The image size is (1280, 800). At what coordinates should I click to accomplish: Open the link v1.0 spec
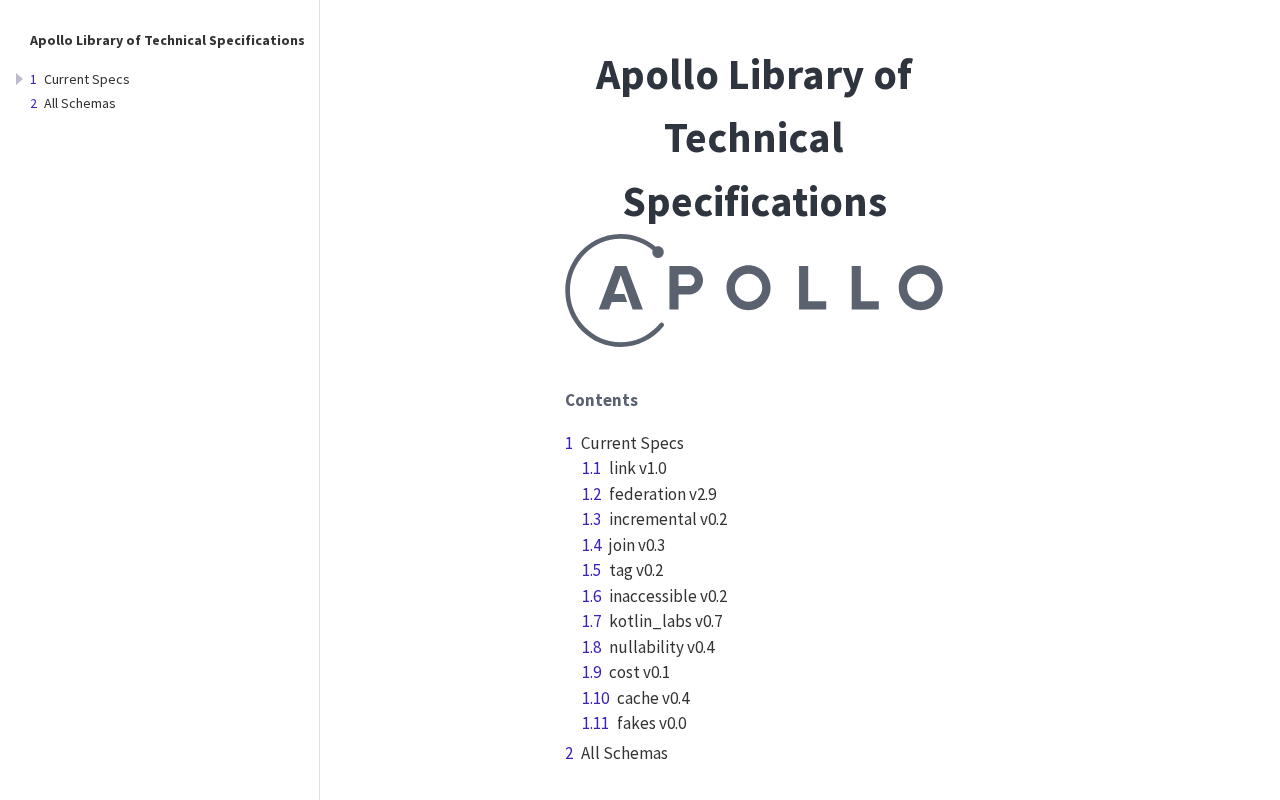(637, 468)
